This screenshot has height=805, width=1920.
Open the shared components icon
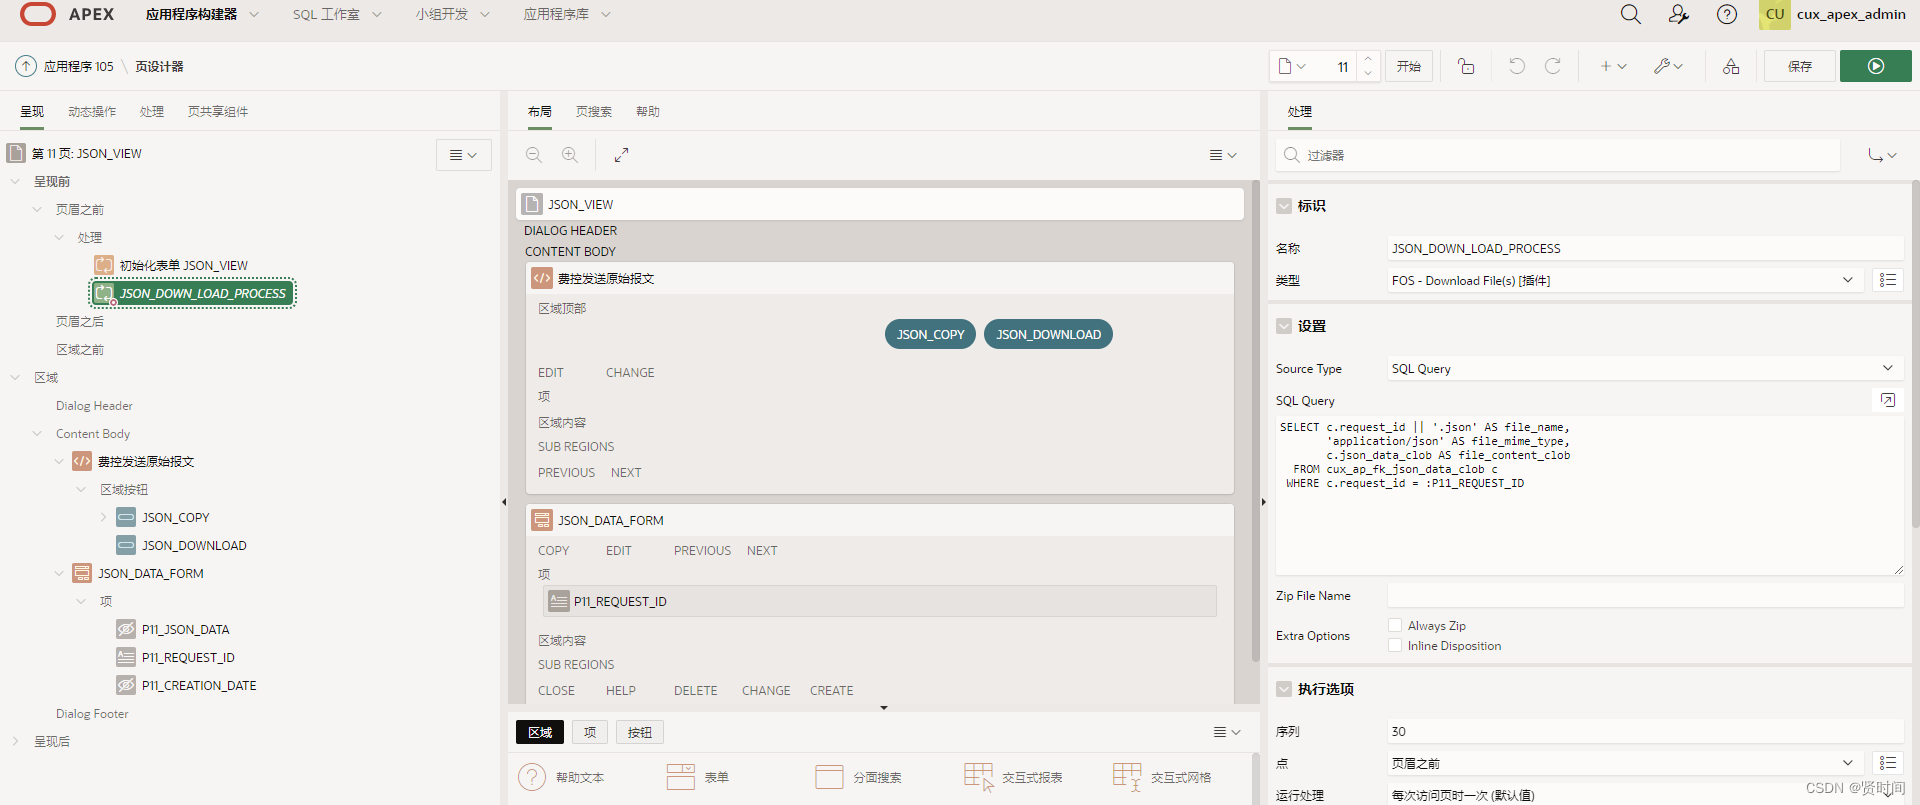point(1731,66)
